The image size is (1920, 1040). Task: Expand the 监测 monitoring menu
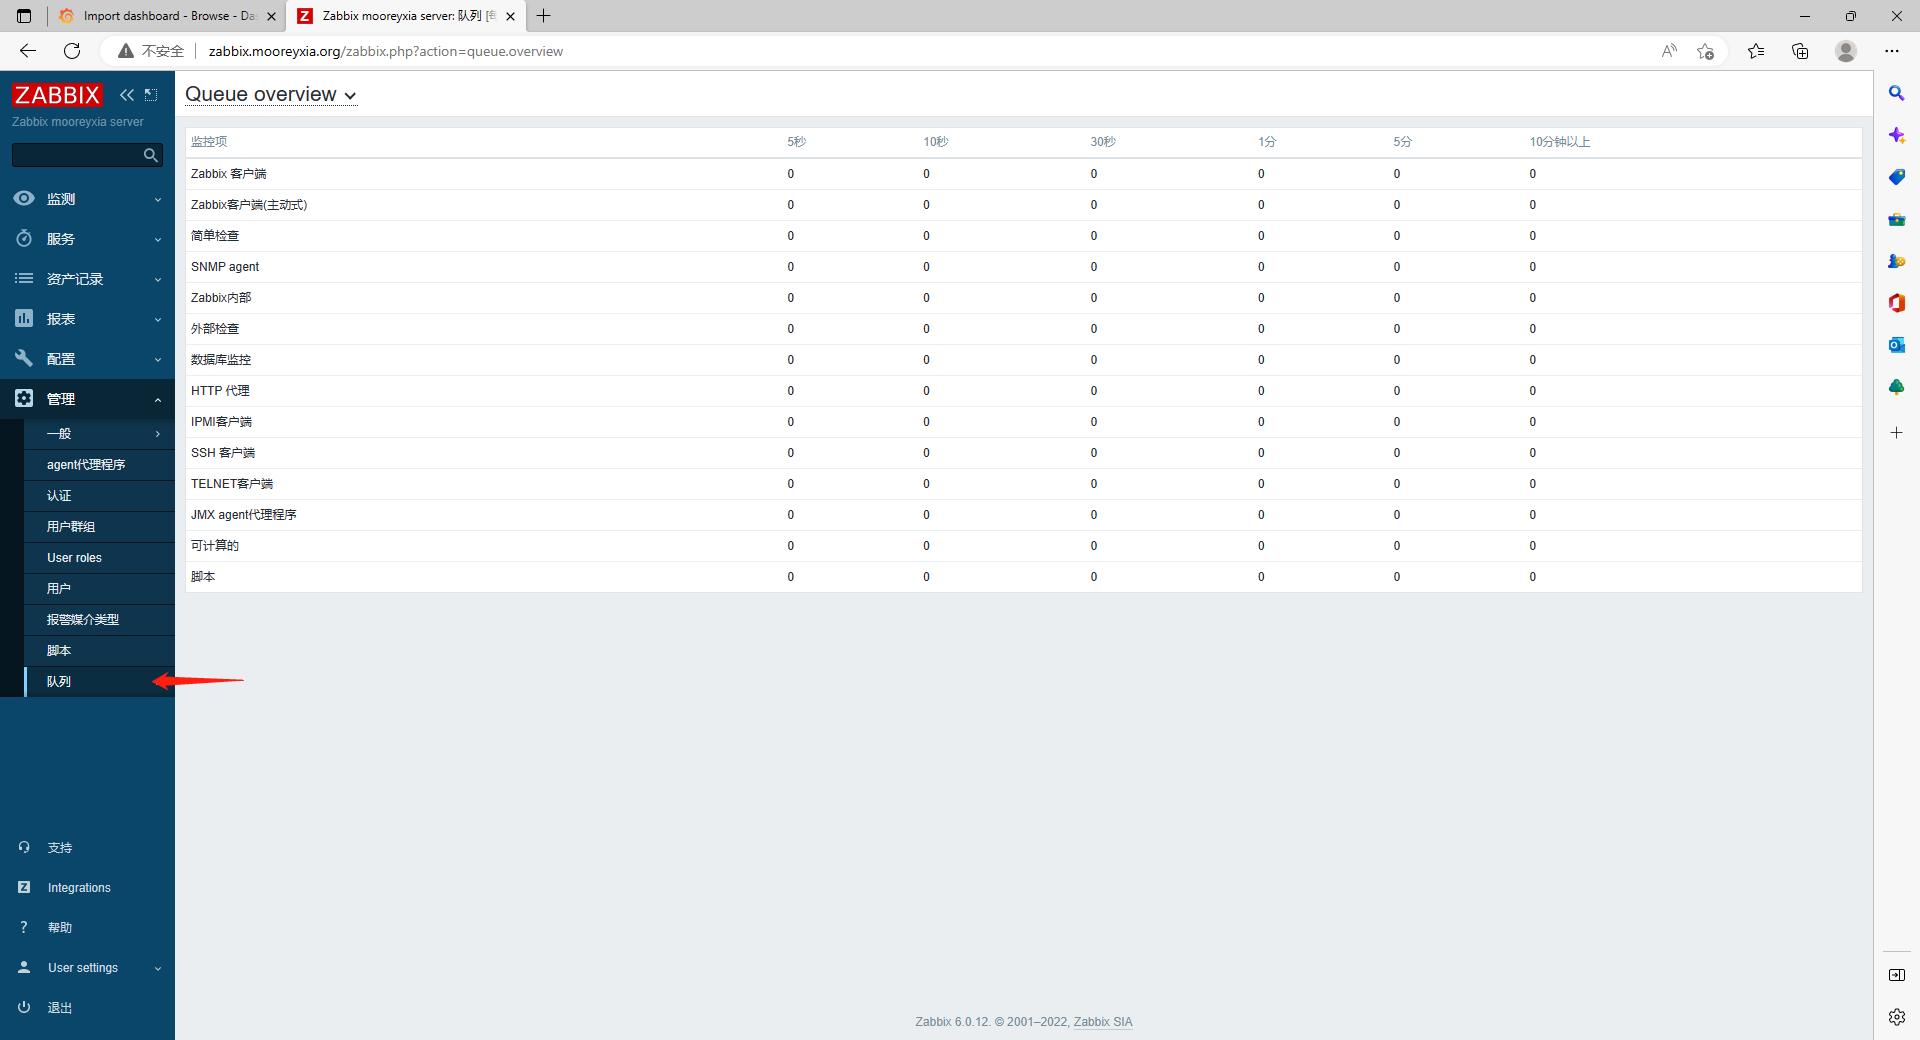point(87,199)
